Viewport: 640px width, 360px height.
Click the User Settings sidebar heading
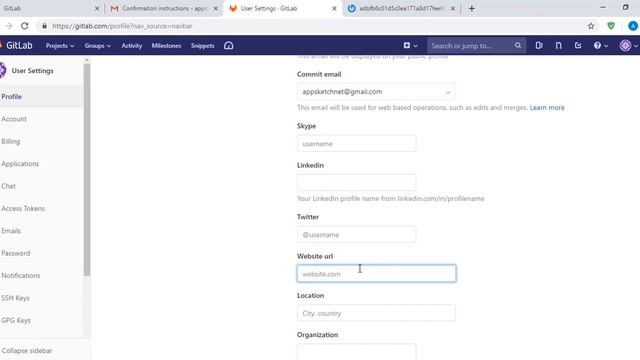coord(32,71)
